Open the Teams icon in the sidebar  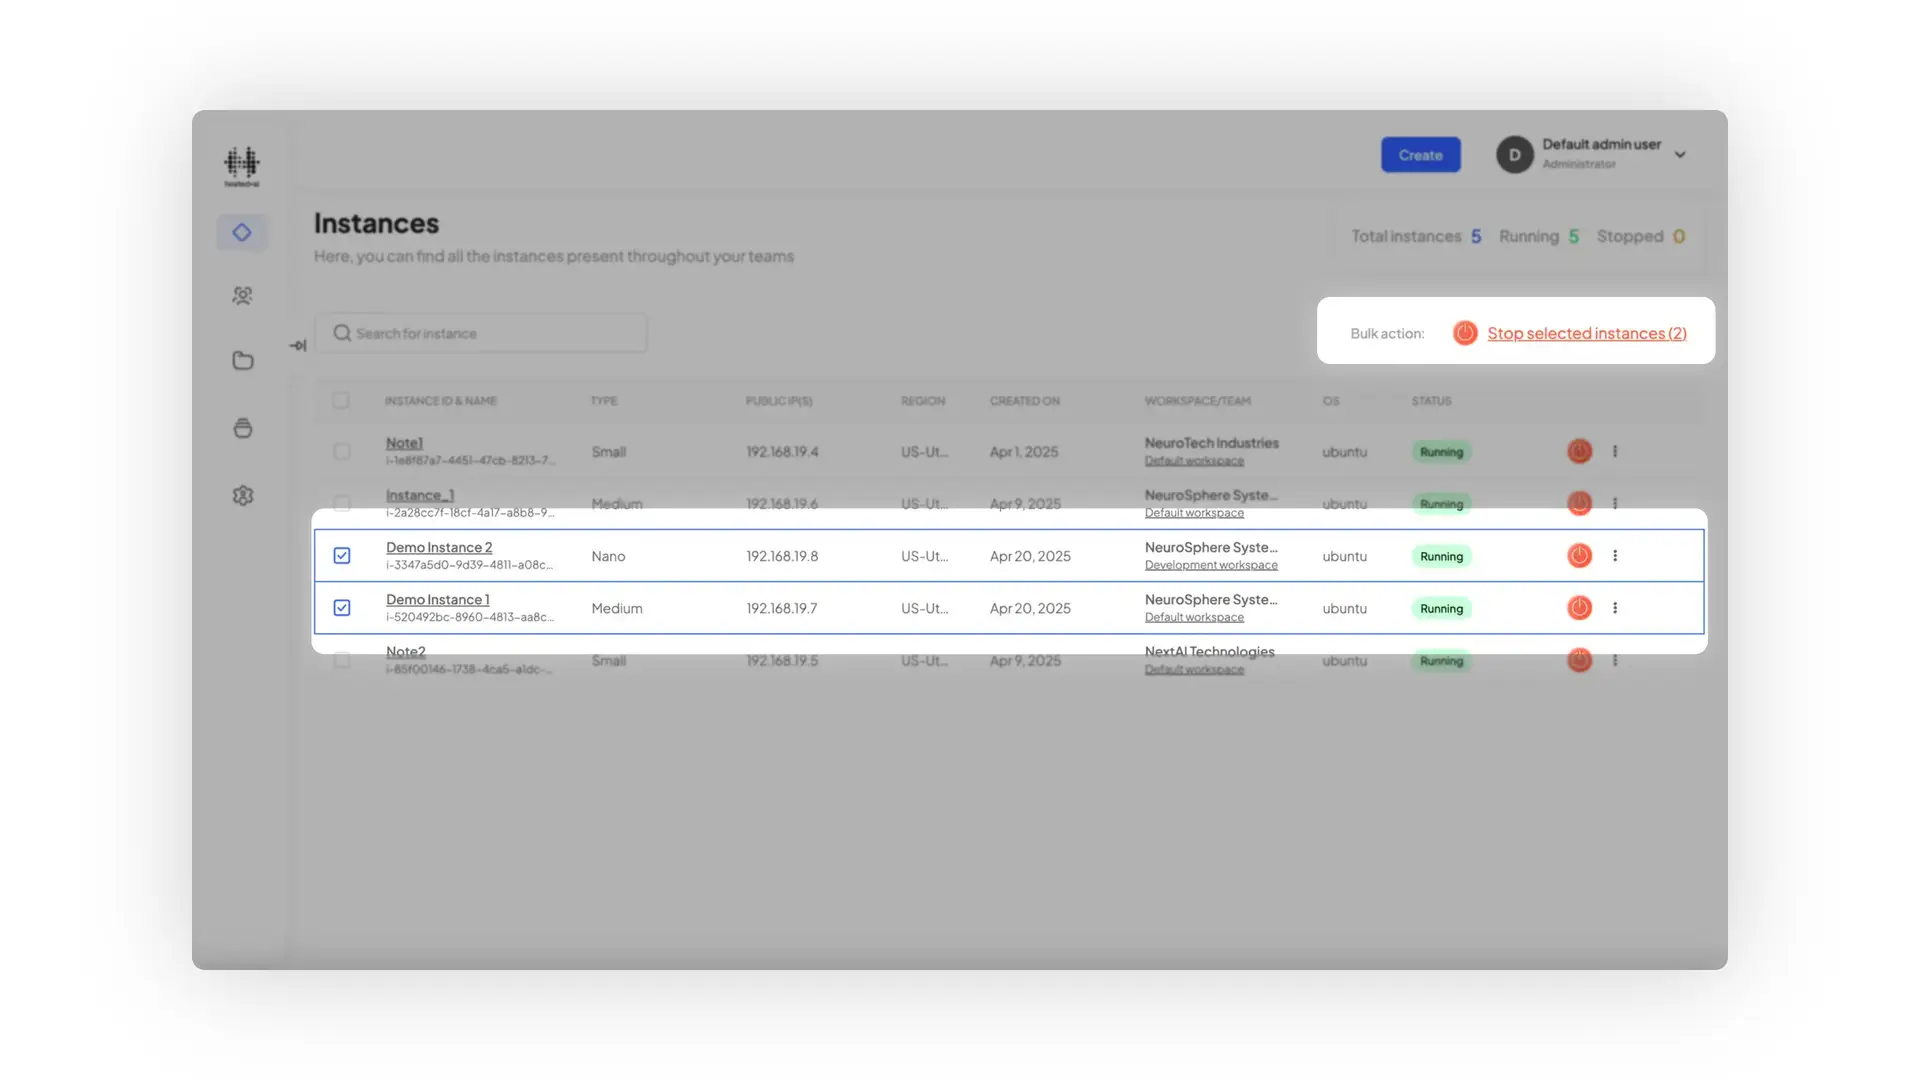pos(242,295)
